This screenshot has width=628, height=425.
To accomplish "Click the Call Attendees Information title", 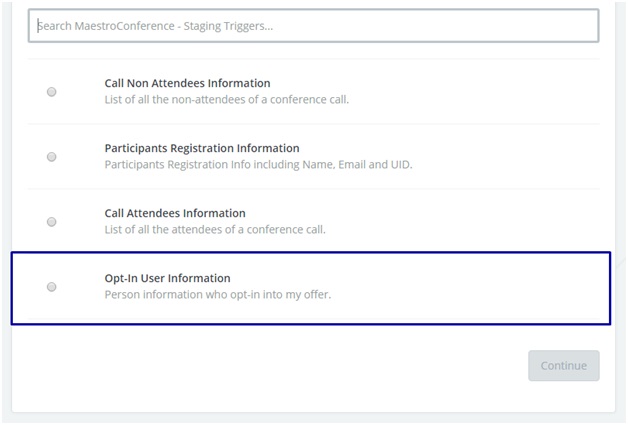I will (175, 213).
